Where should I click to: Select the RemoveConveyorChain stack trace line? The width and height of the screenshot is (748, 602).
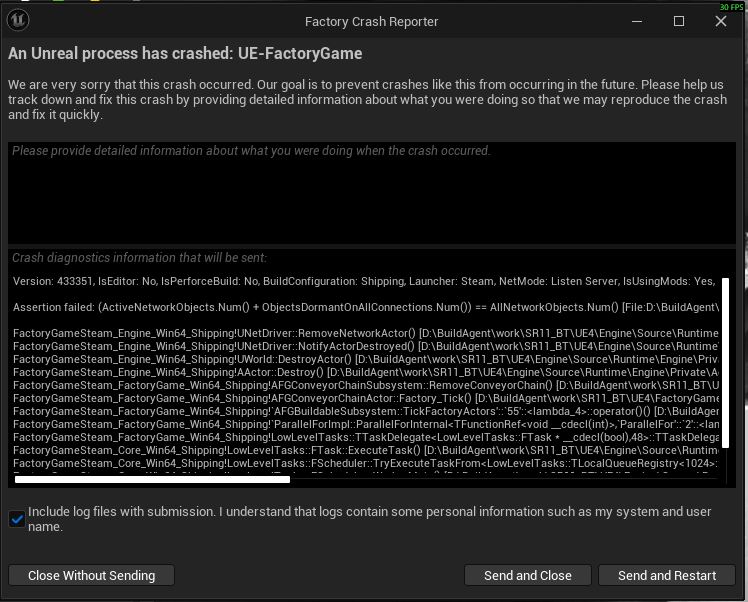pos(365,385)
